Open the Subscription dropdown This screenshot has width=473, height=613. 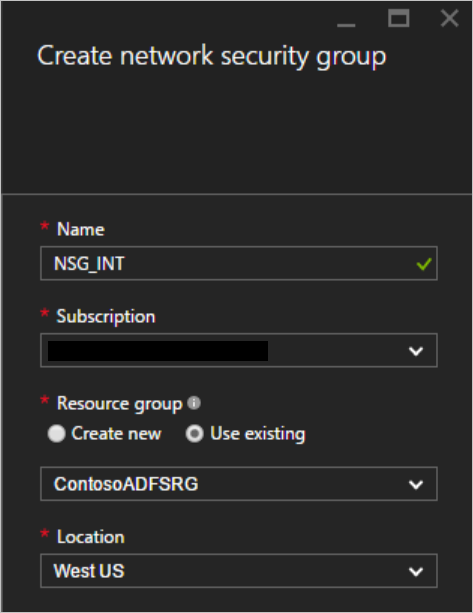pyautogui.click(x=239, y=351)
